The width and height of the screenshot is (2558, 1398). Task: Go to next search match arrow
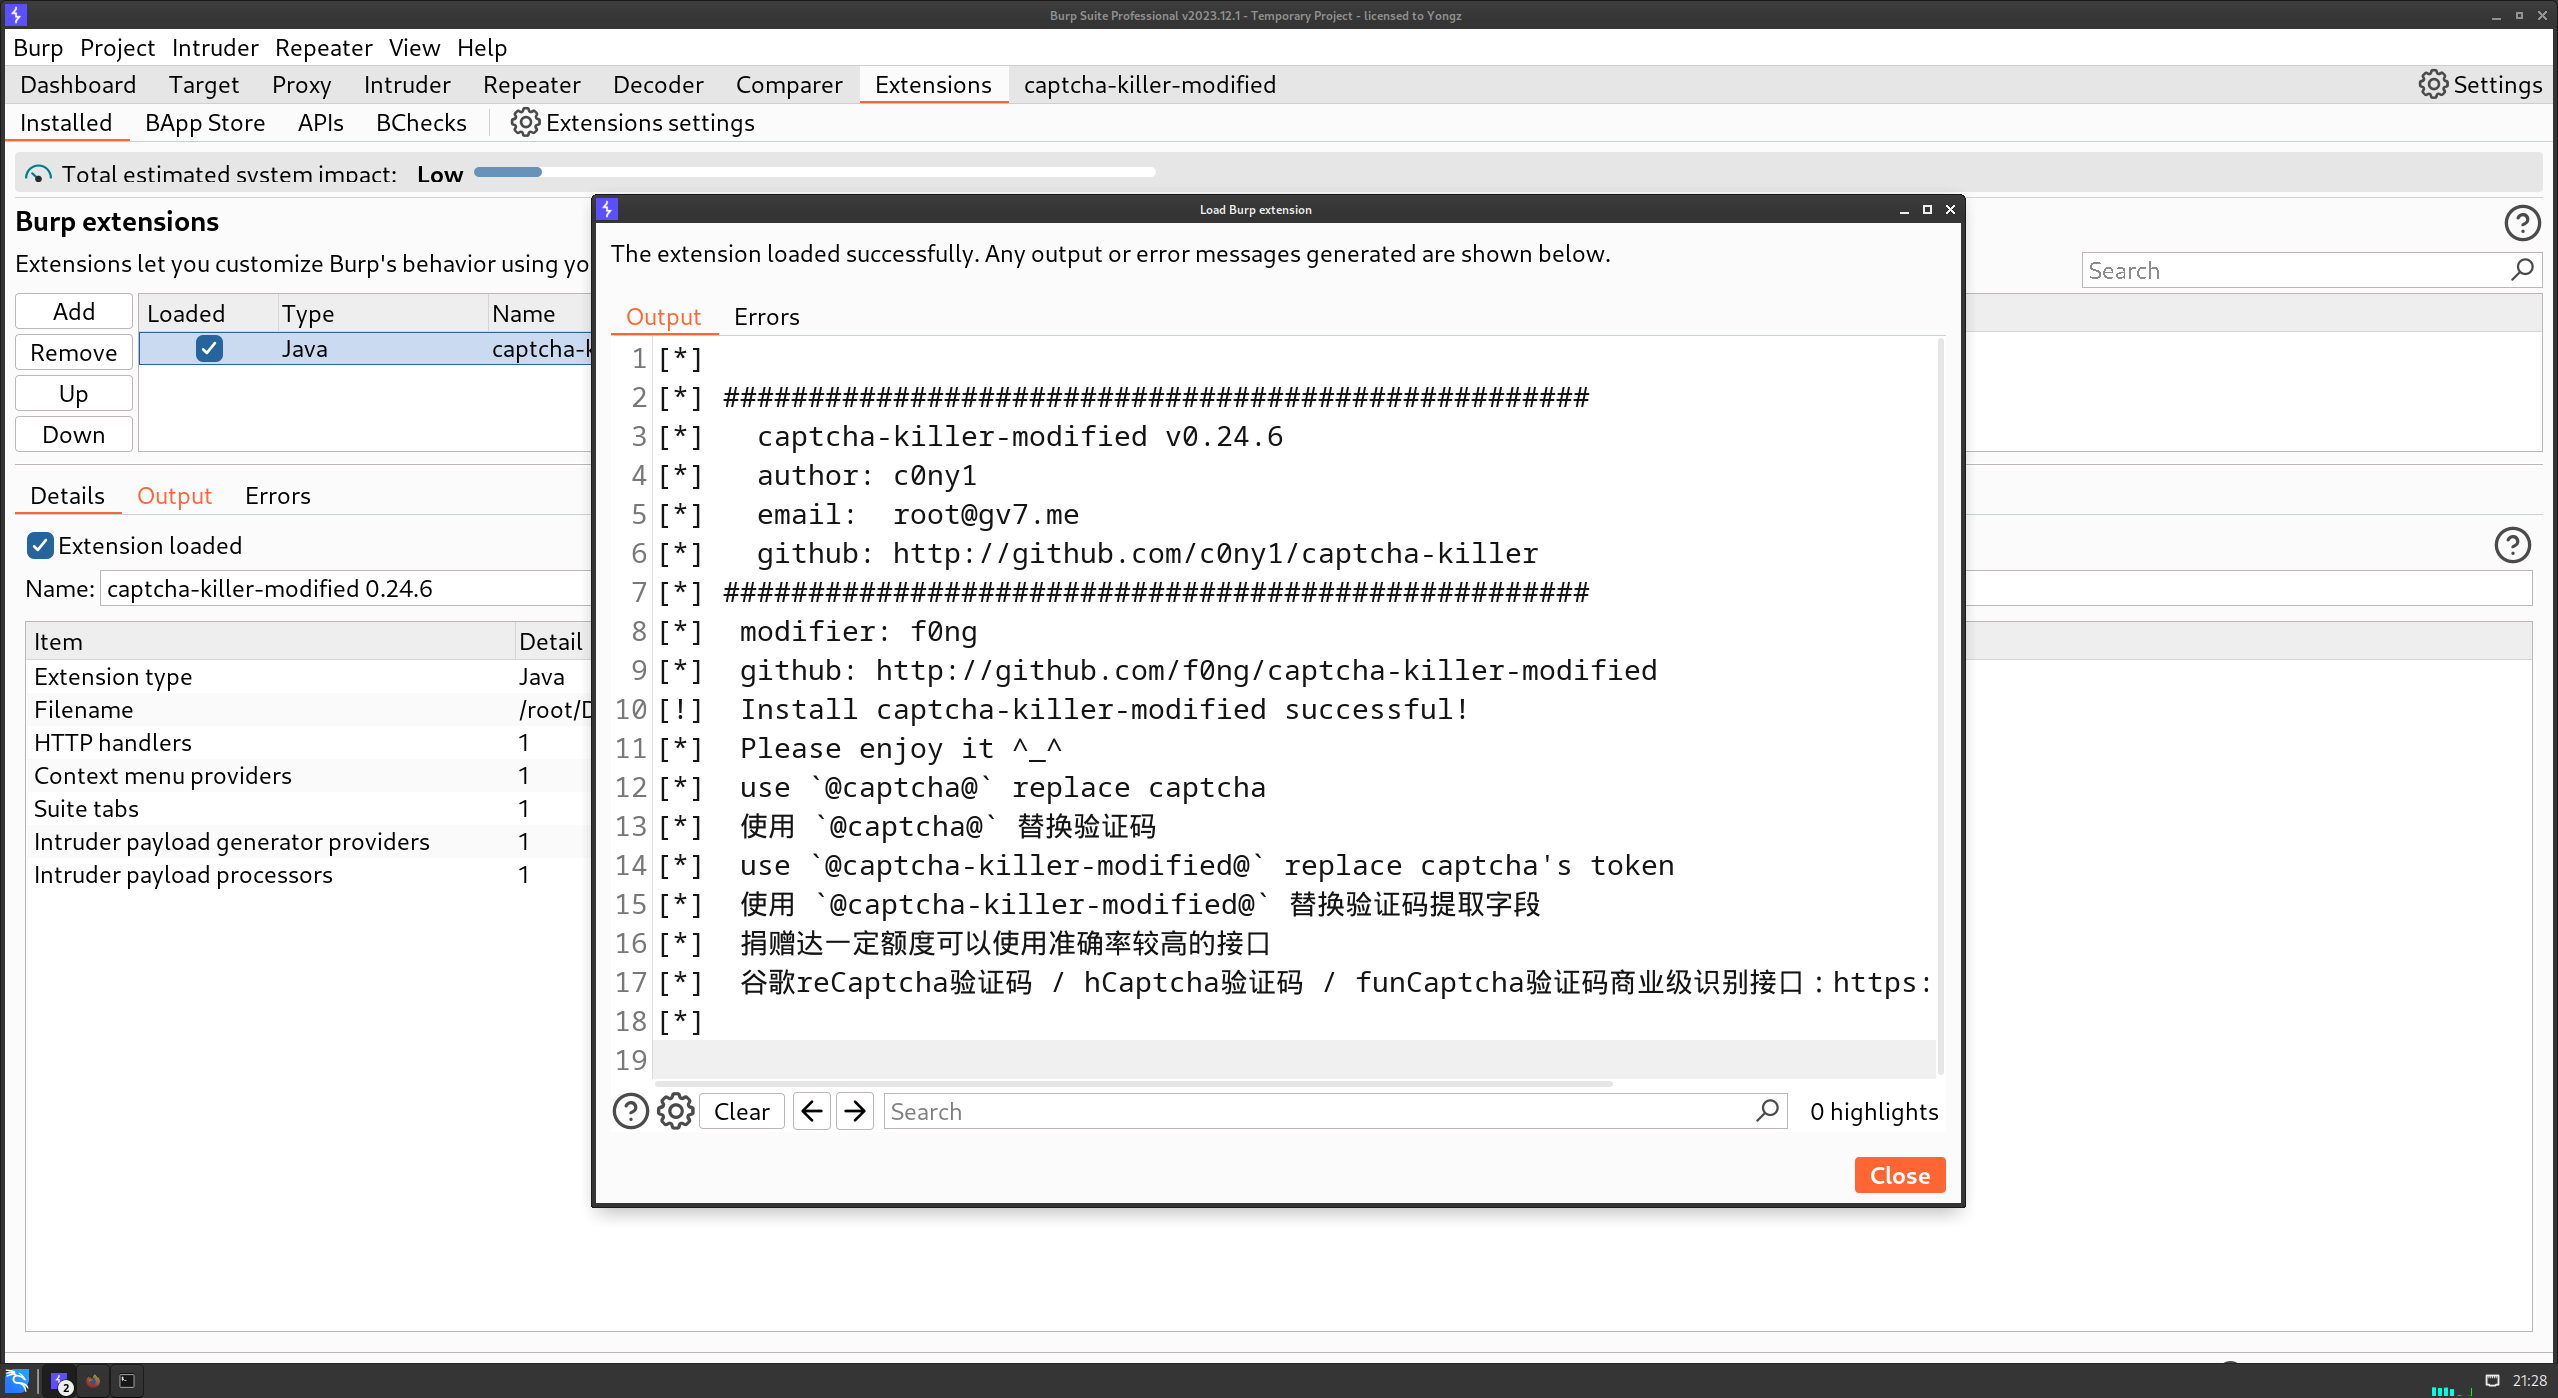[855, 1111]
